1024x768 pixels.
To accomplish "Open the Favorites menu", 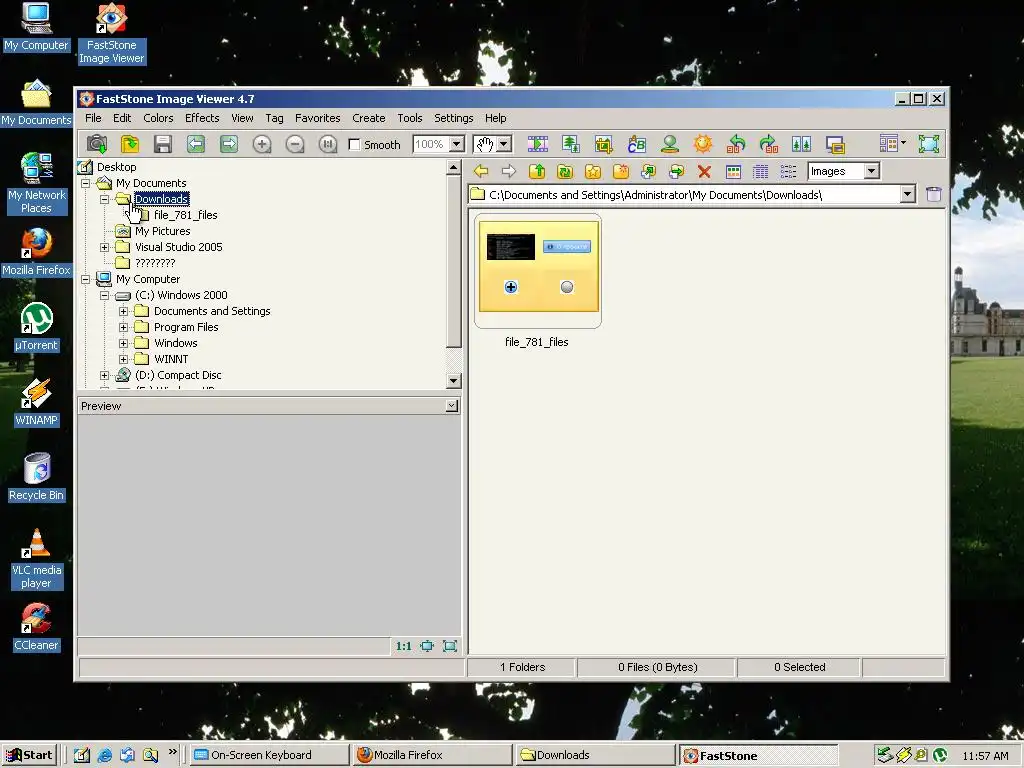I will [x=317, y=118].
